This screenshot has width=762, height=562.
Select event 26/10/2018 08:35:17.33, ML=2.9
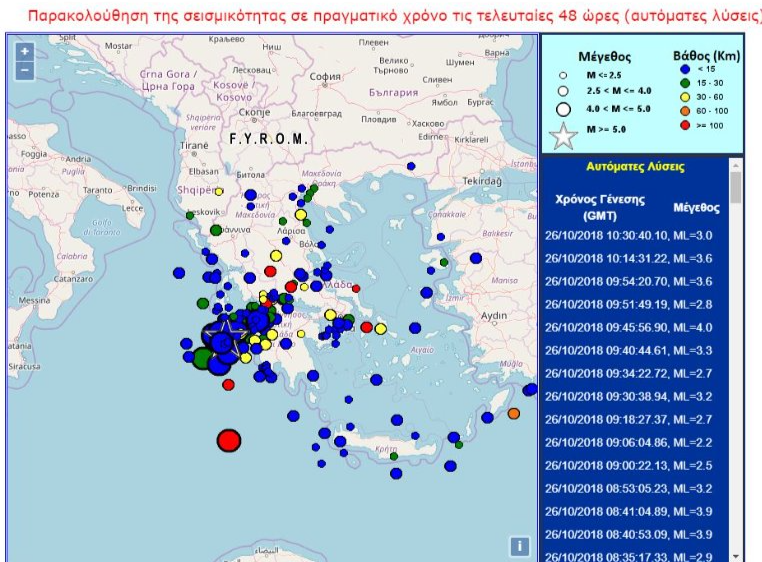click(x=628, y=557)
